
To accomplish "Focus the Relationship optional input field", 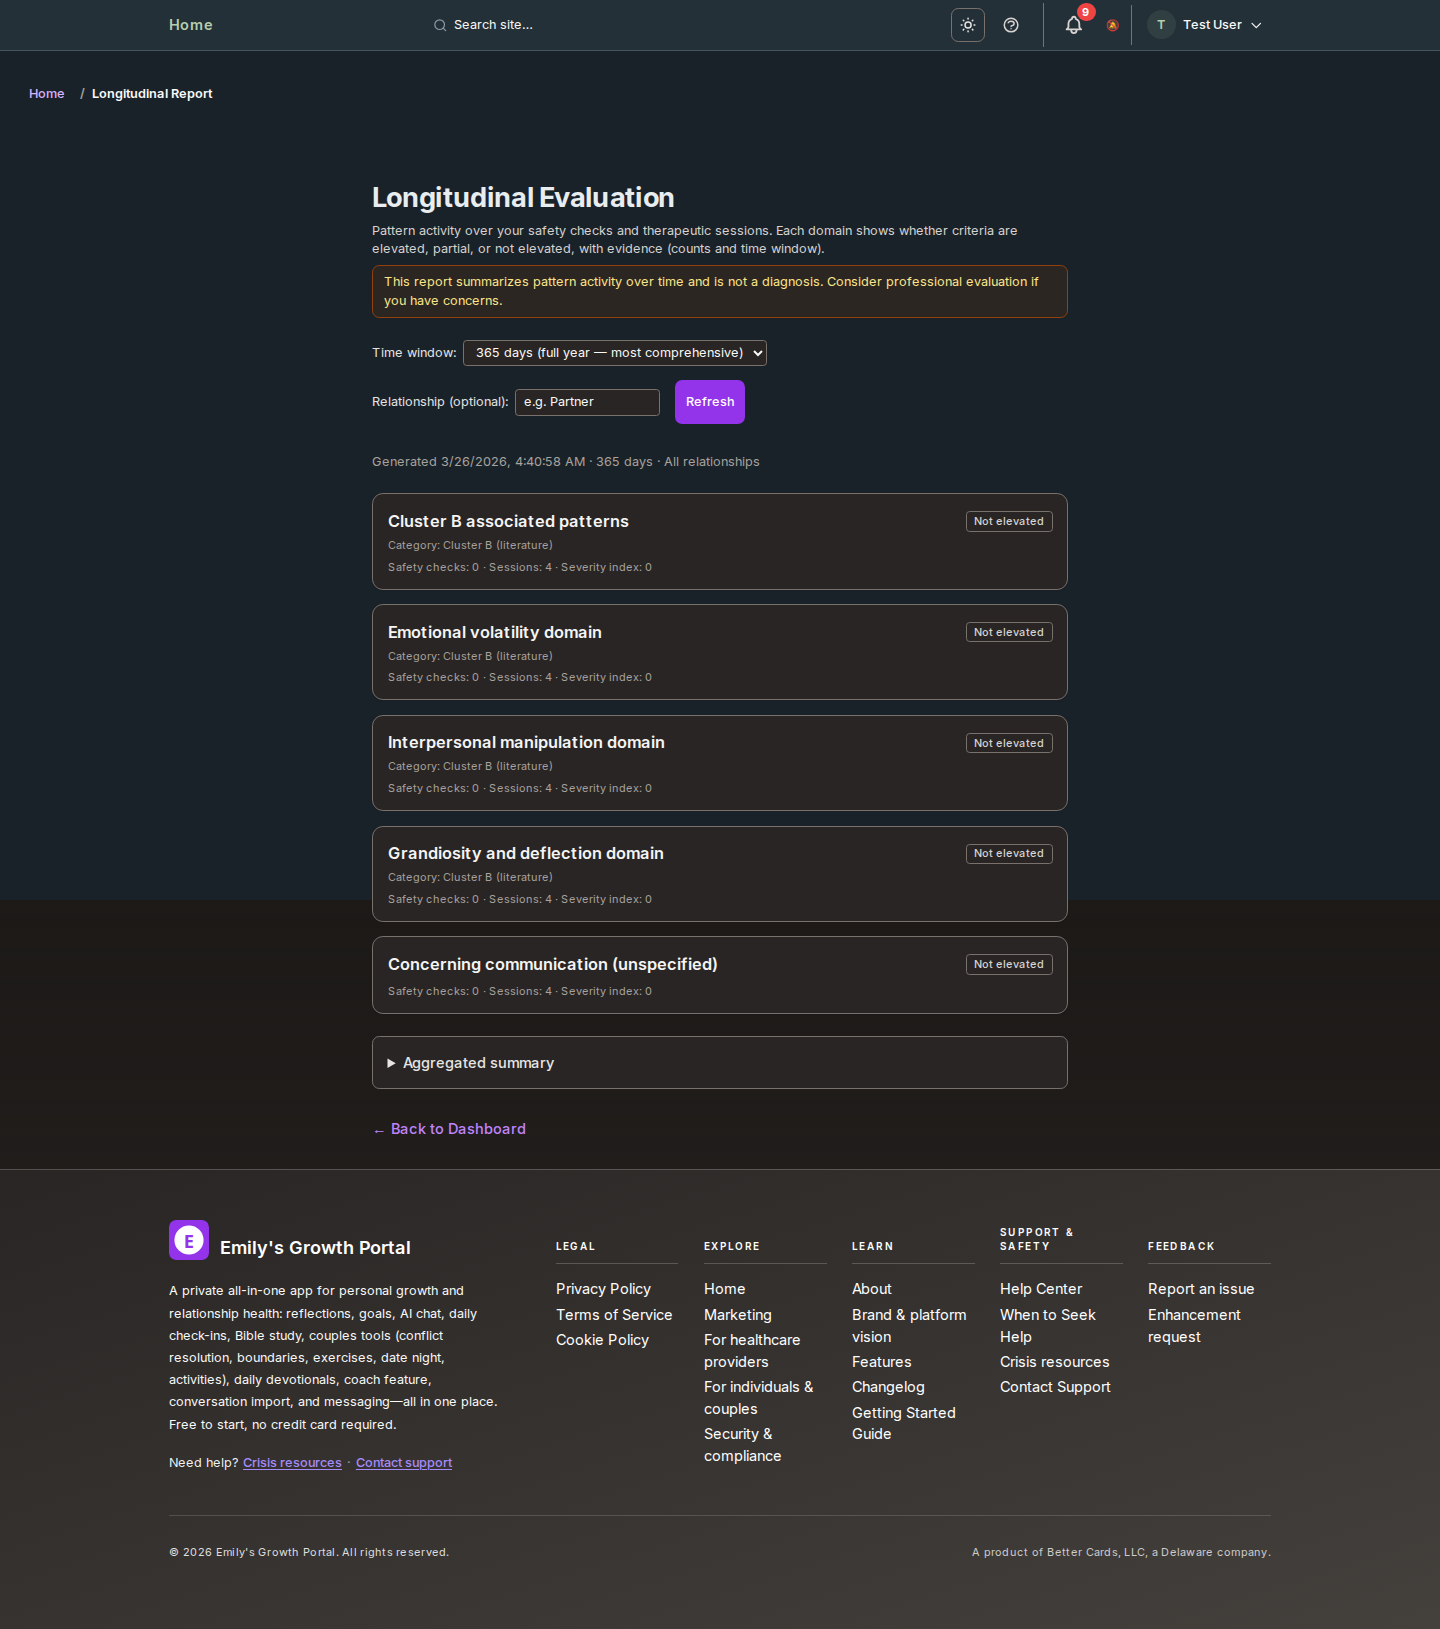I will [587, 402].
